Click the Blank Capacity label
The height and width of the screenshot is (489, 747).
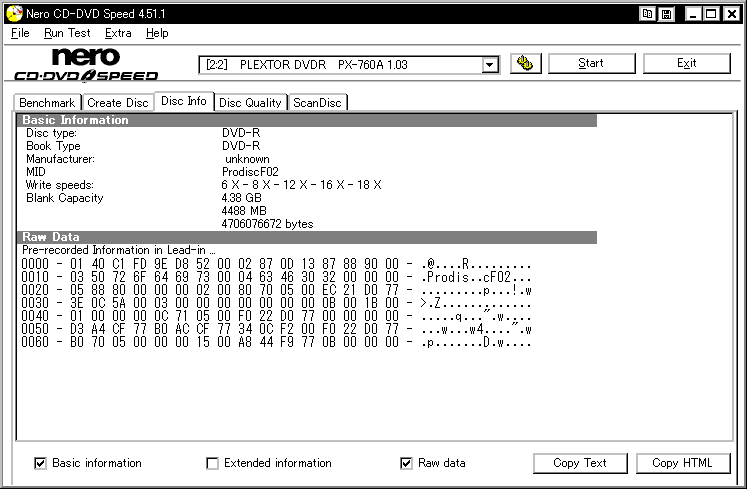tap(65, 198)
